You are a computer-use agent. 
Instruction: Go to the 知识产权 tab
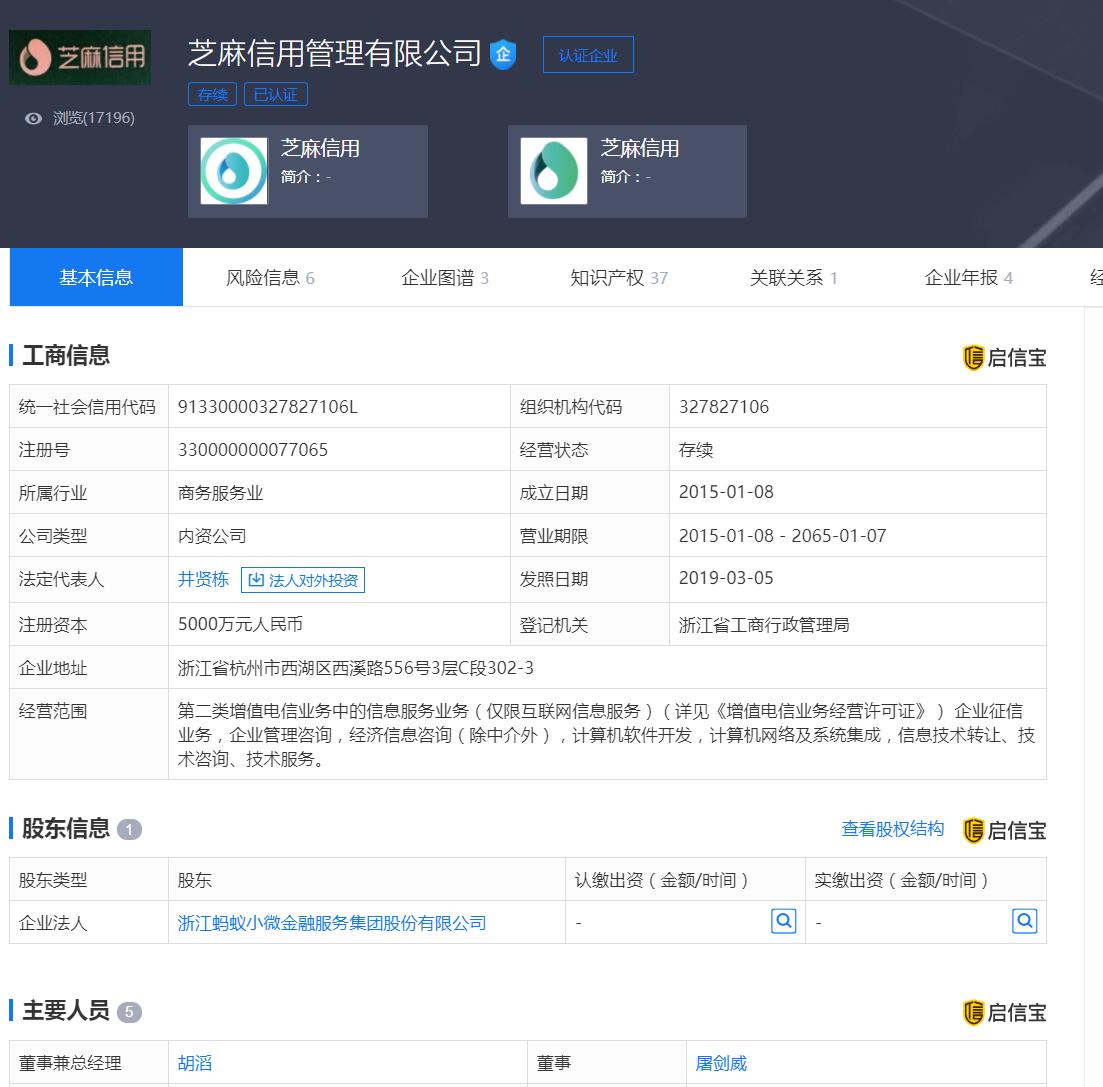(x=619, y=277)
